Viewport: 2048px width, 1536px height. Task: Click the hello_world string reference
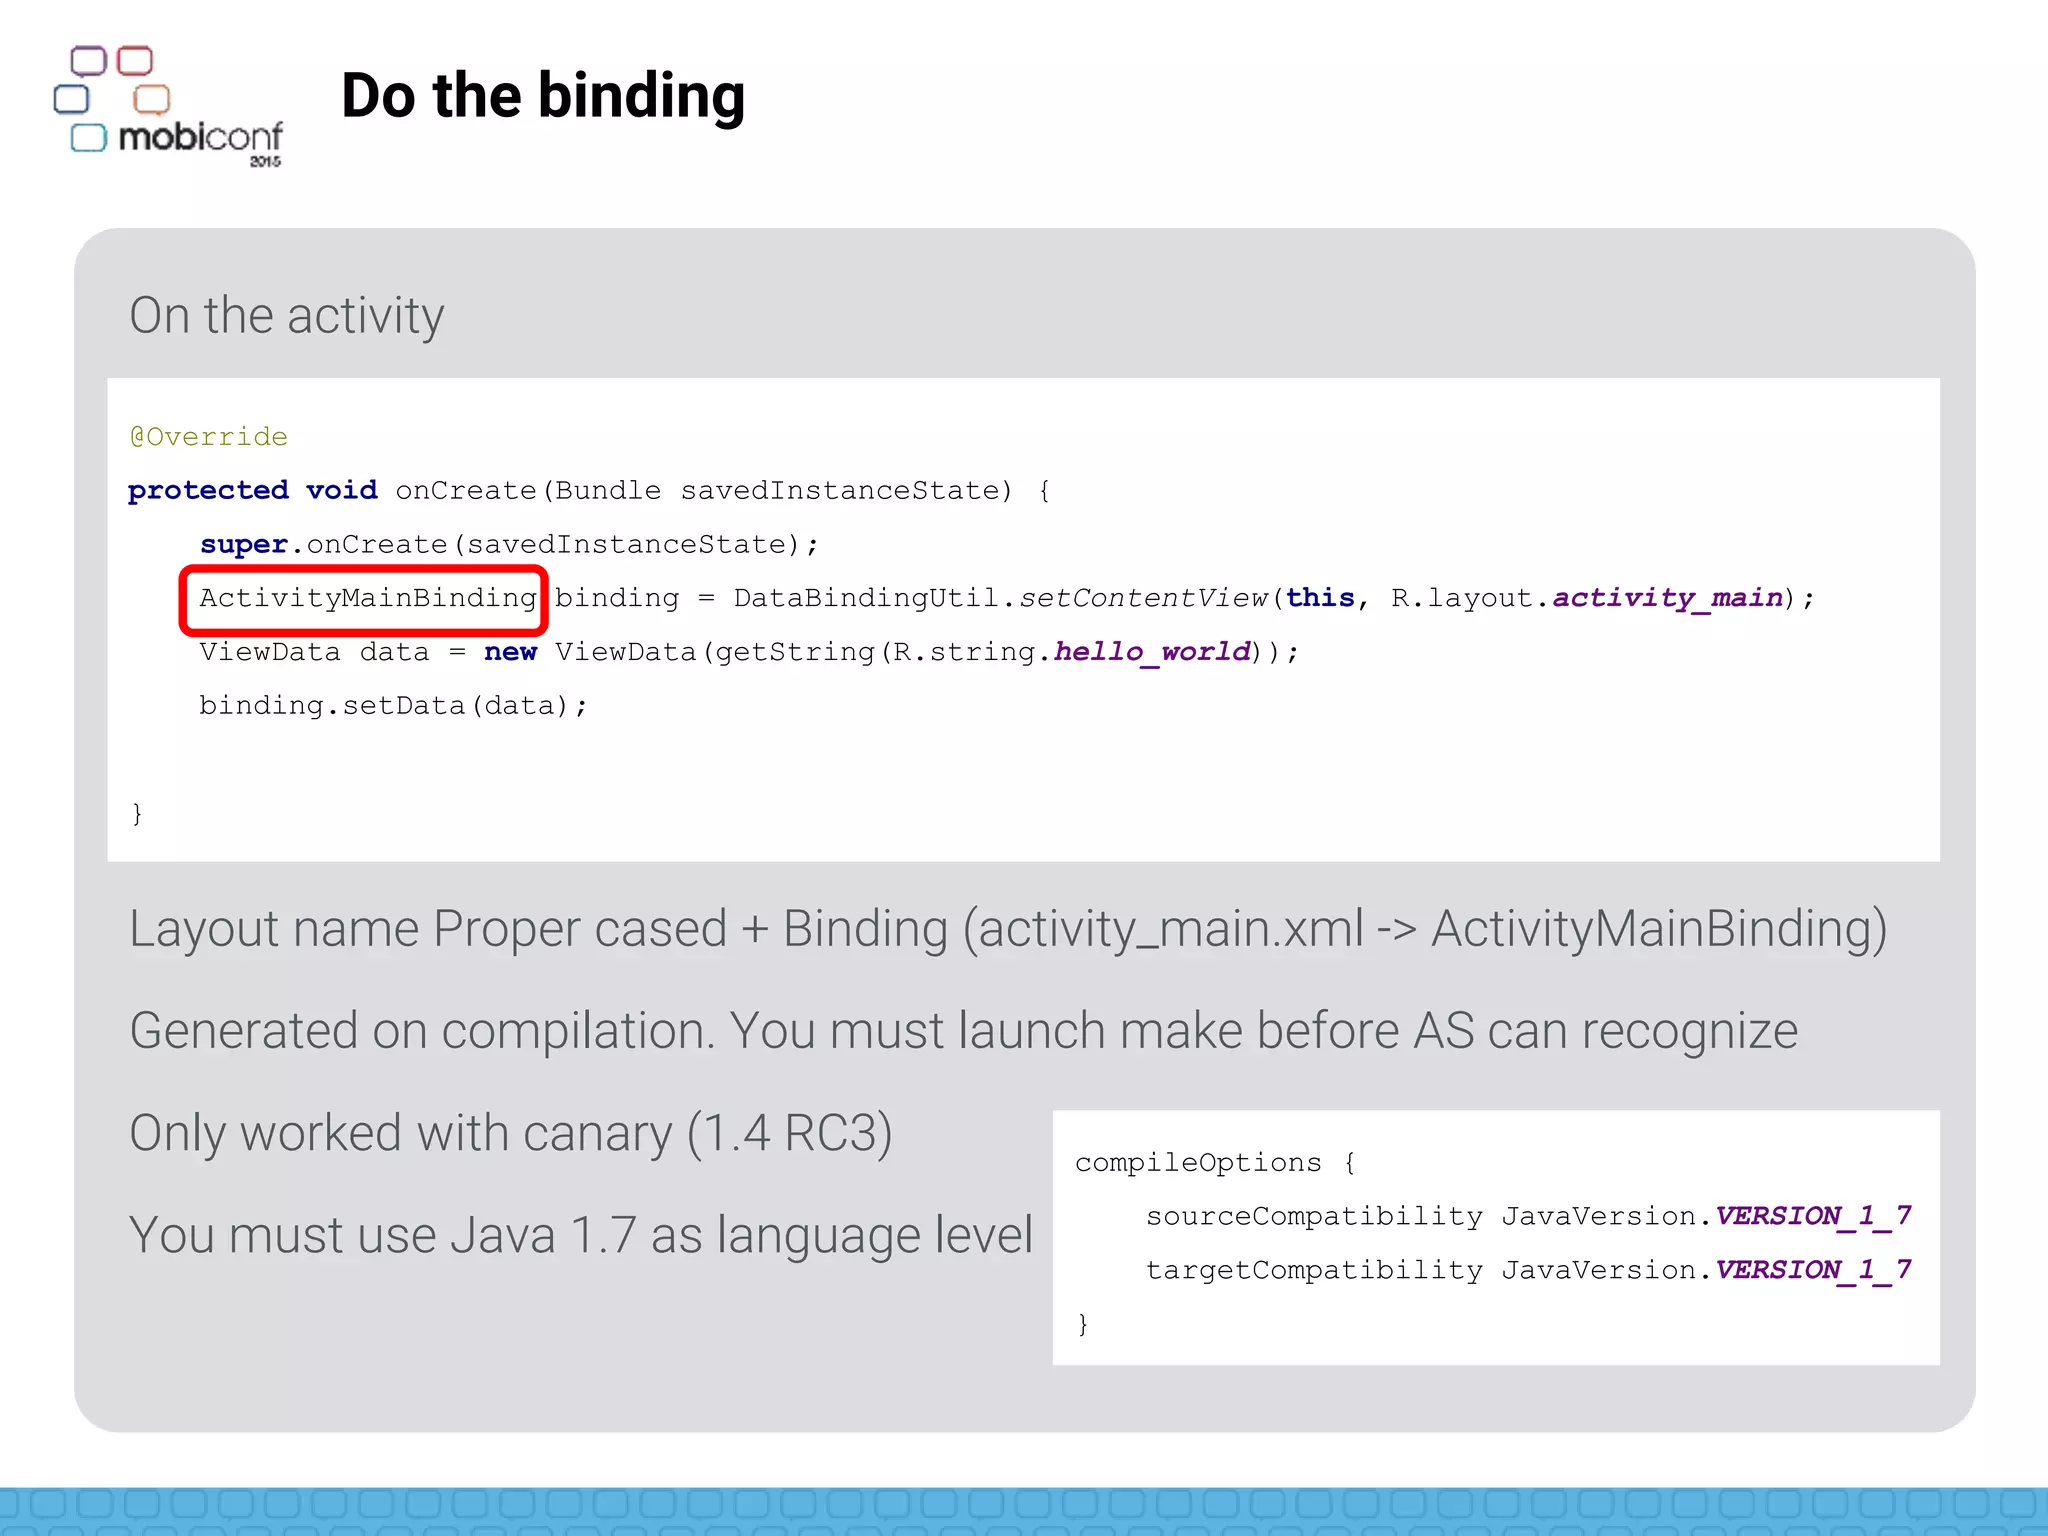tap(1152, 652)
